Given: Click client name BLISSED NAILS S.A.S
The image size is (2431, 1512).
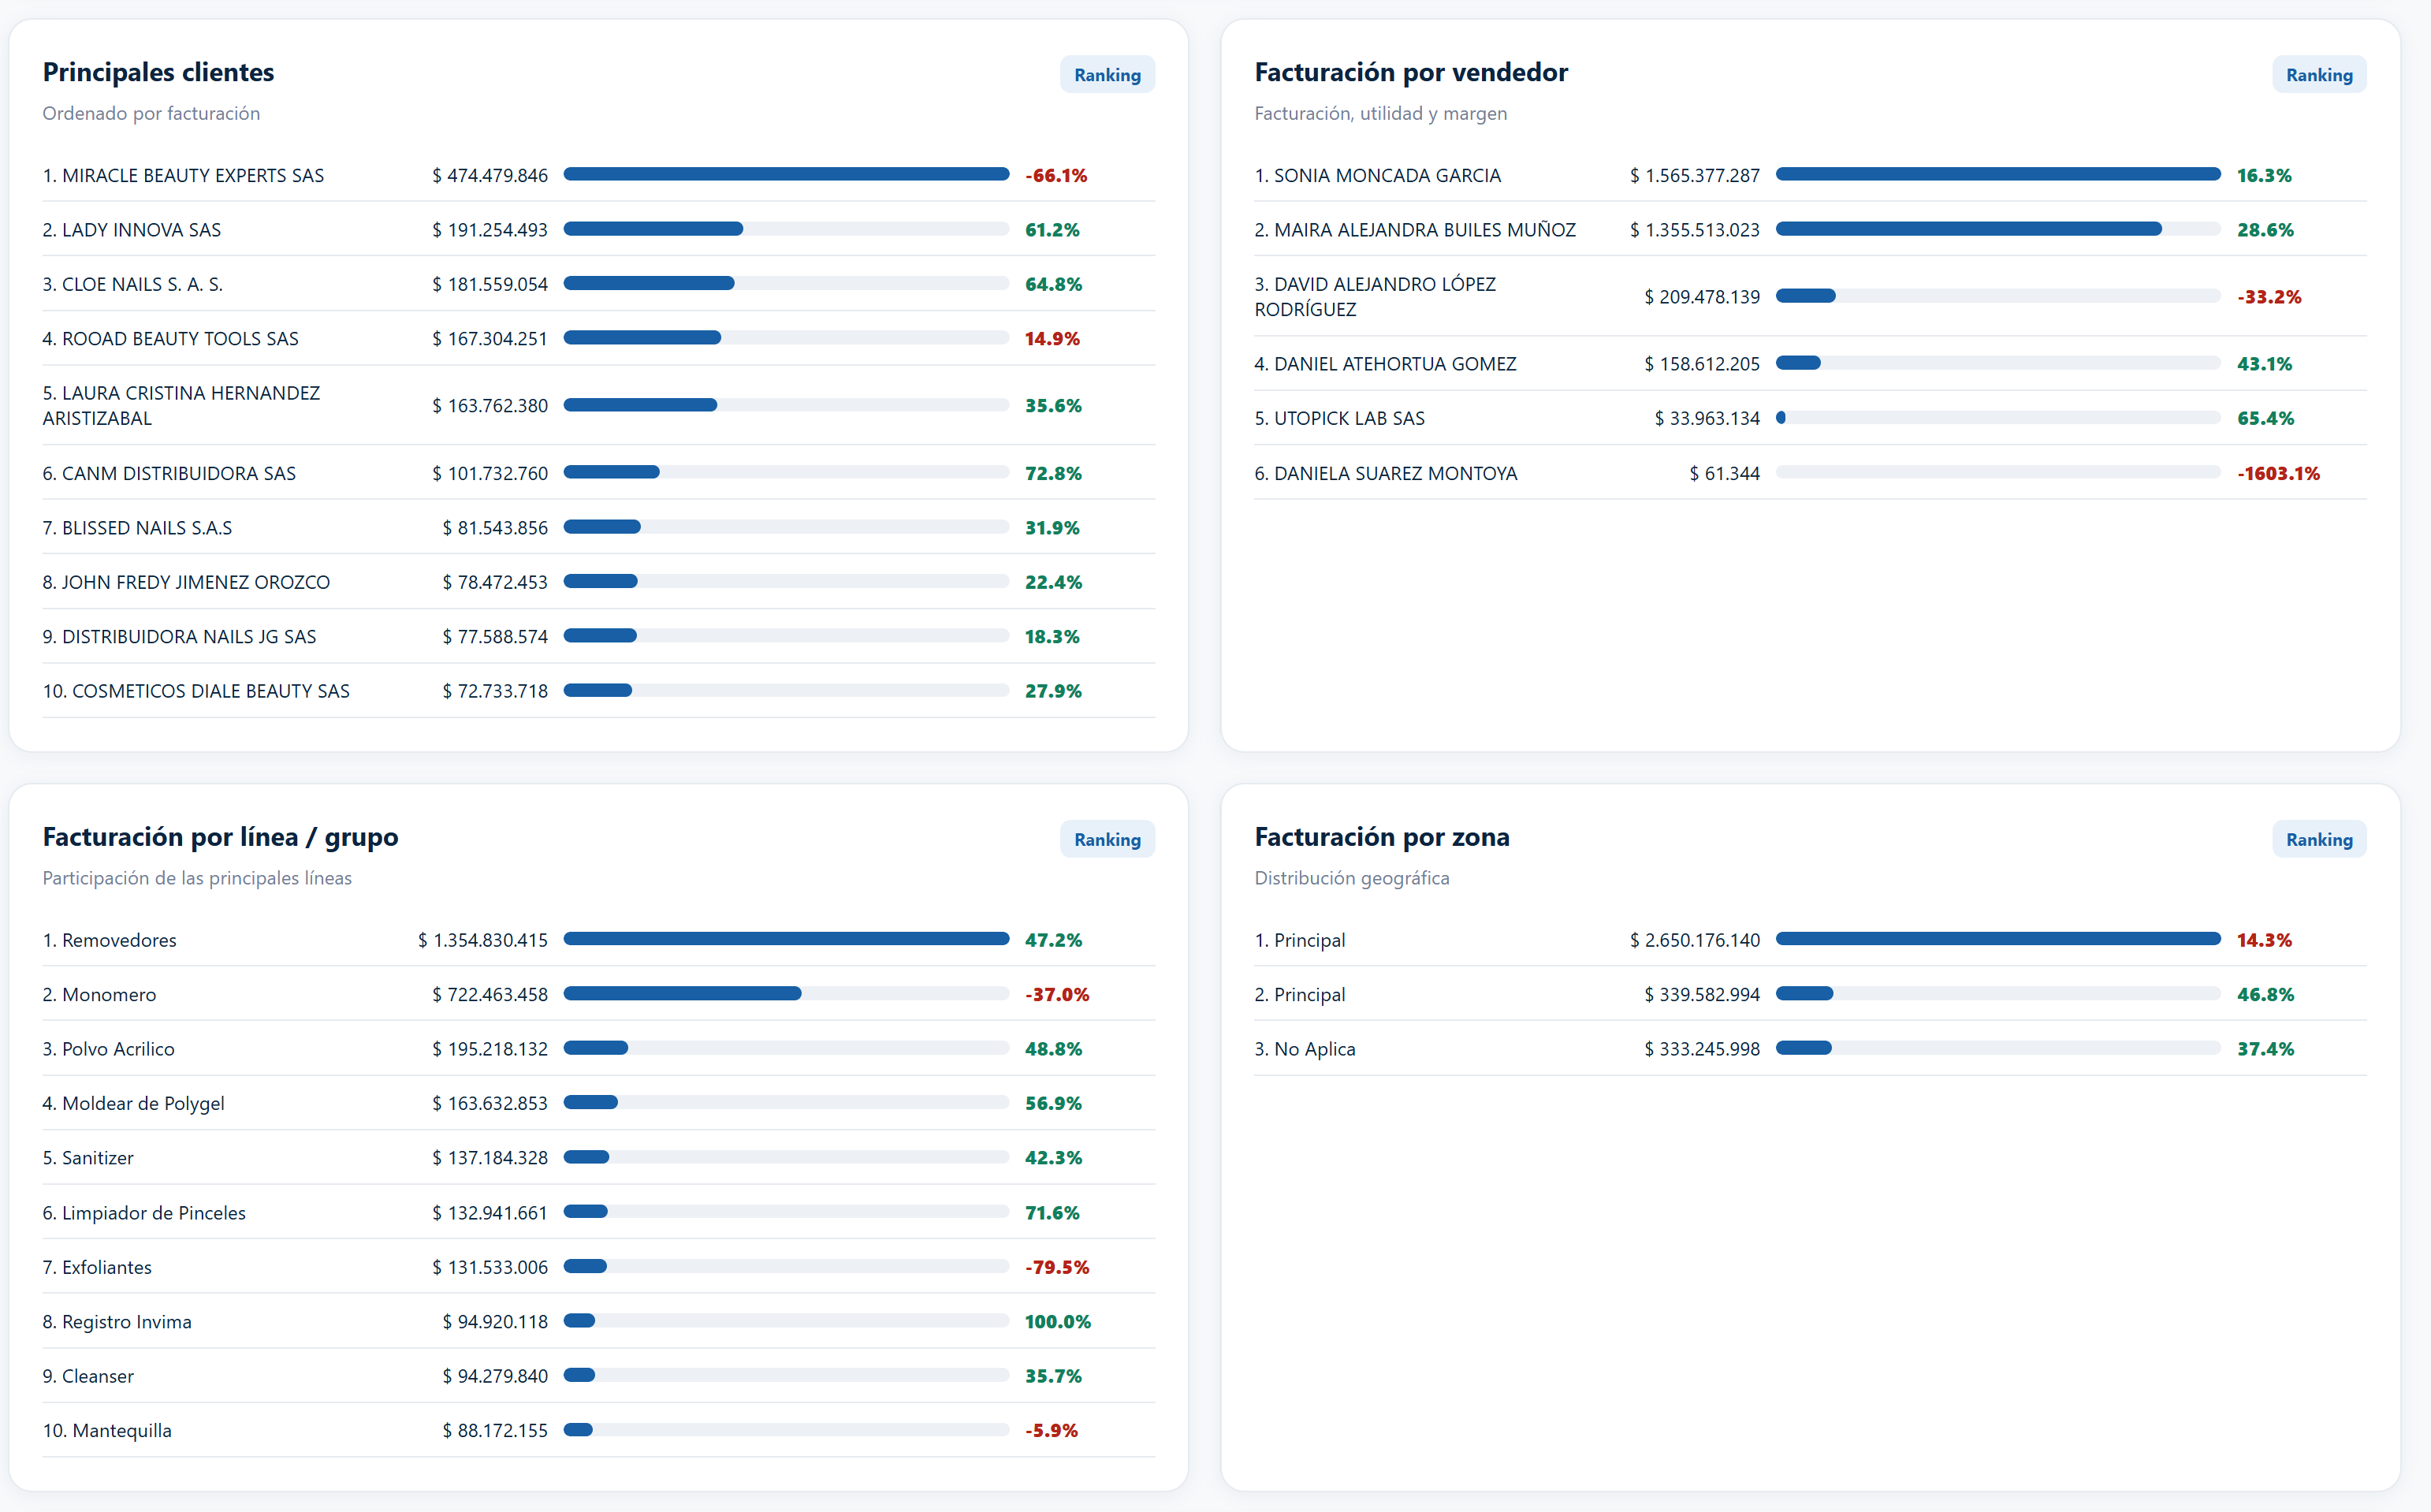Looking at the screenshot, I should pyautogui.click(x=147, y=528).
